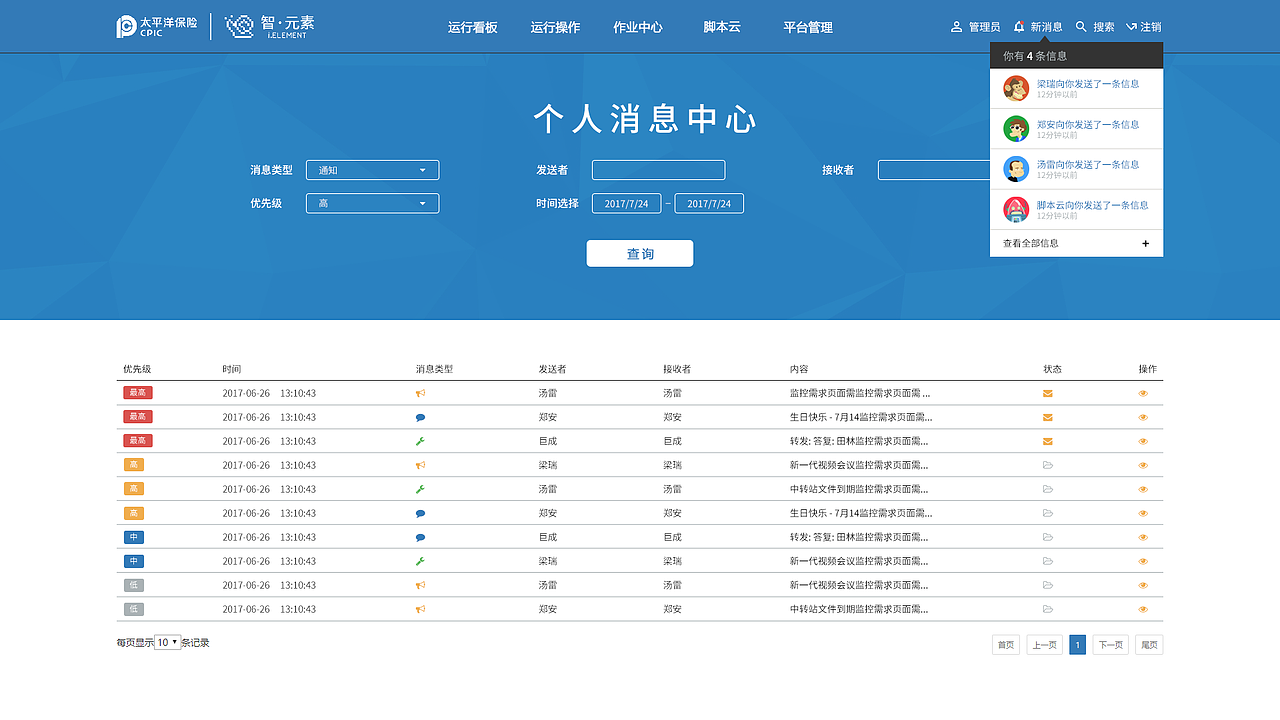Open search via the magnifier icon
Screen dimensions: 1280x720
1079,27
